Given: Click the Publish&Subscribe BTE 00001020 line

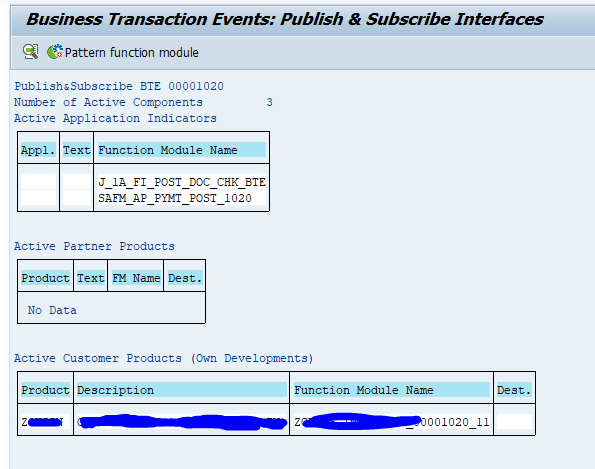Looking at the screenshot, I should (x=119, y=86).
